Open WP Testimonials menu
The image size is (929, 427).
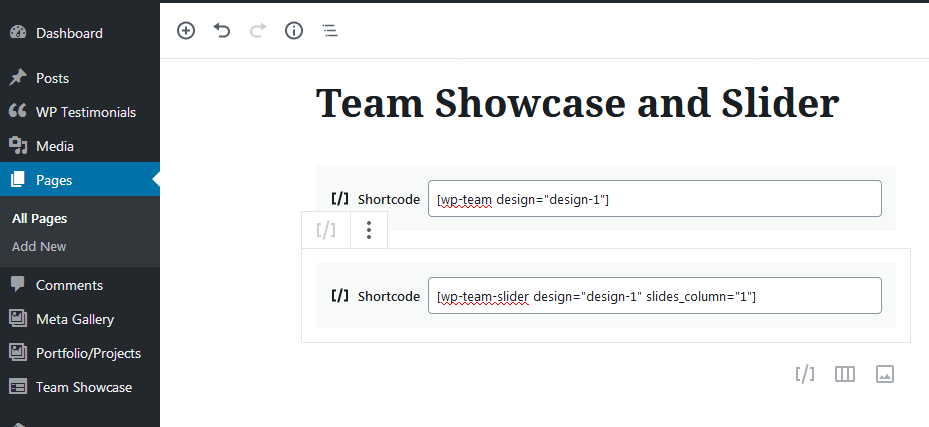pos(80,112)
